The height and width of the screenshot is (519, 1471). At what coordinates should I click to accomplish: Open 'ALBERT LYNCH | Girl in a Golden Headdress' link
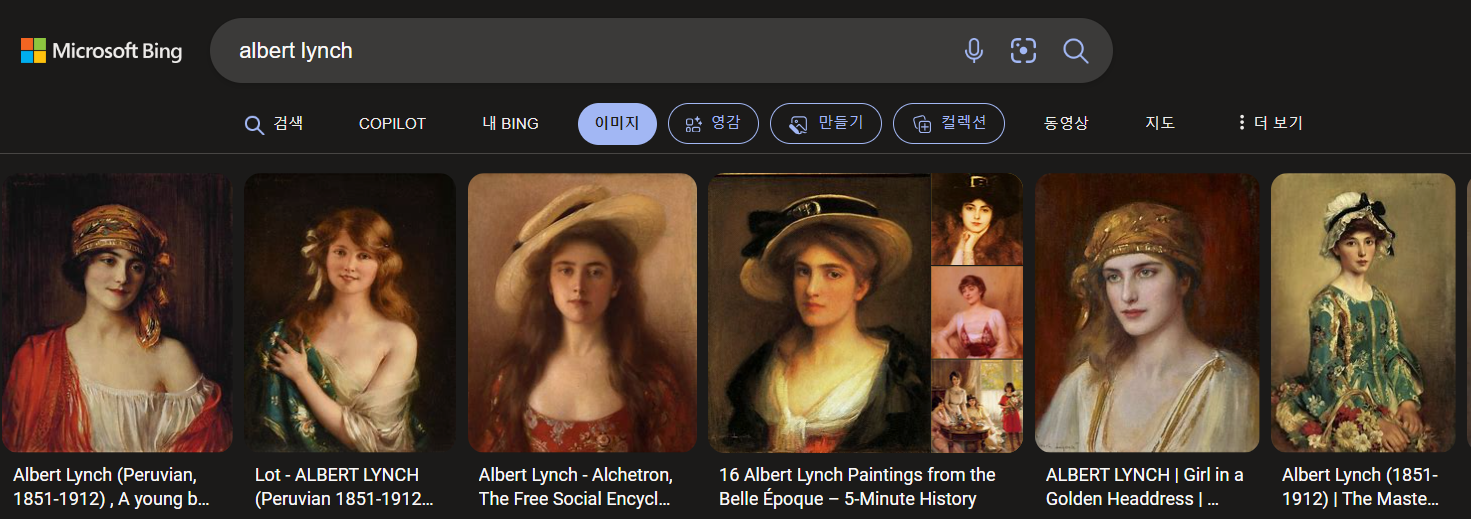(1145, 487)
